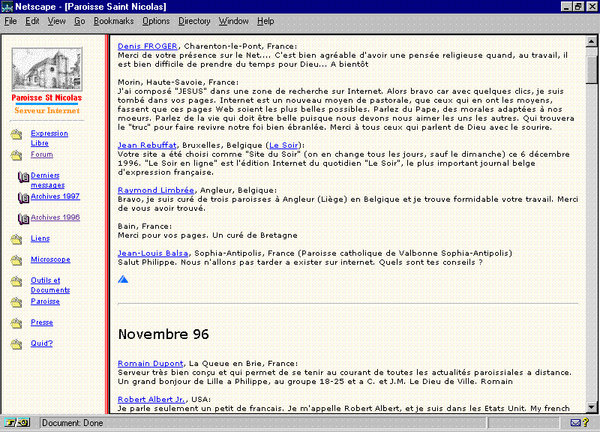Open the Help menu
This screenshot has height=432, width=600.
click(x=266, y=21)
